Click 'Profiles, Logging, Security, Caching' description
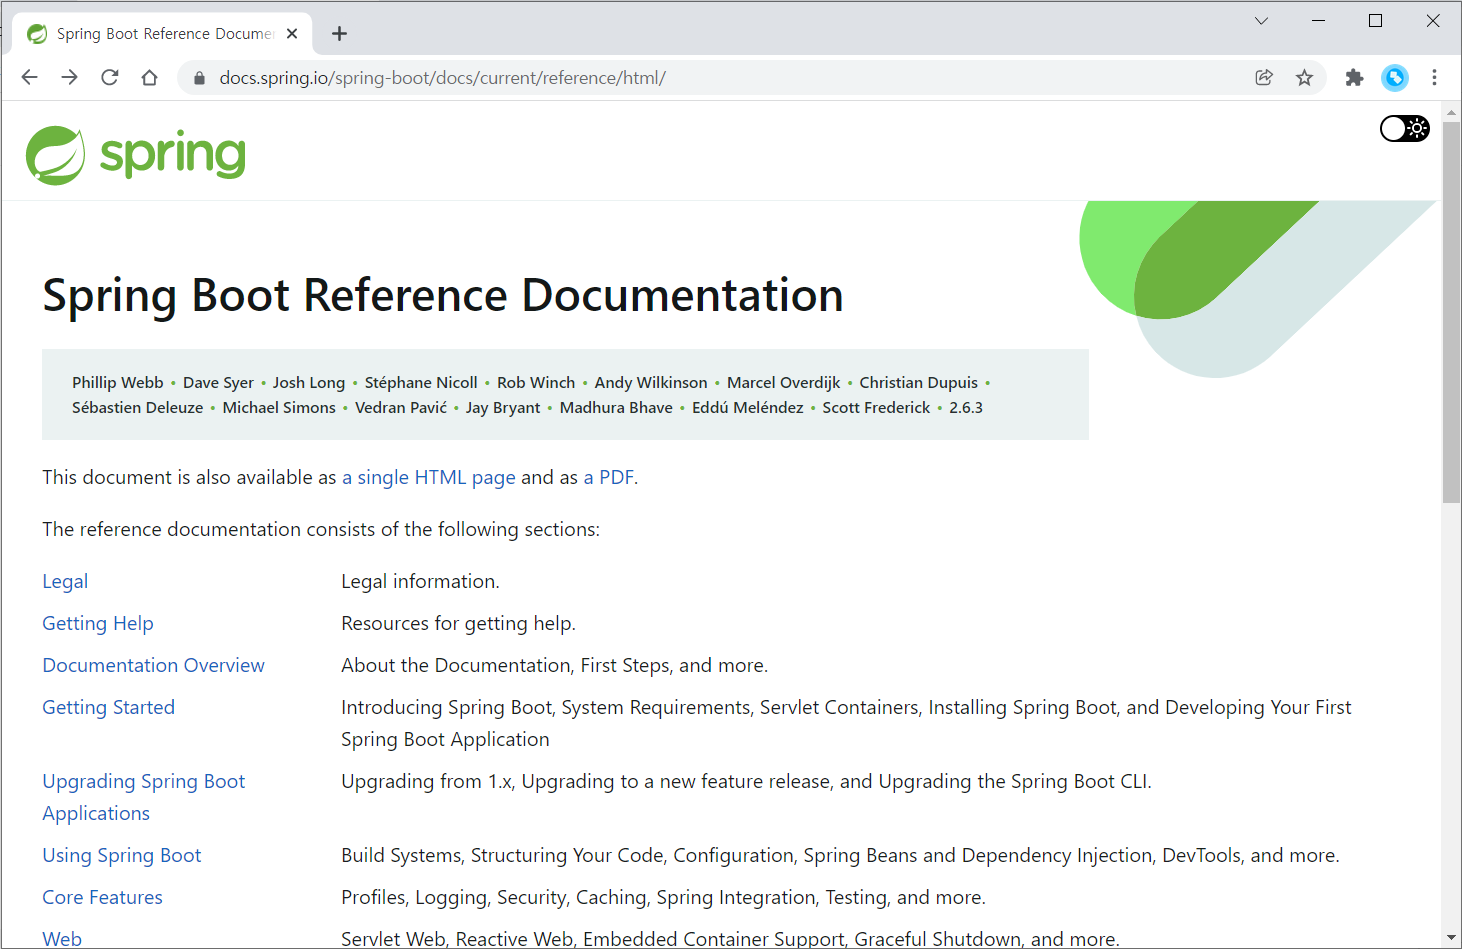The image size is (1462, 949). point(663,898)
